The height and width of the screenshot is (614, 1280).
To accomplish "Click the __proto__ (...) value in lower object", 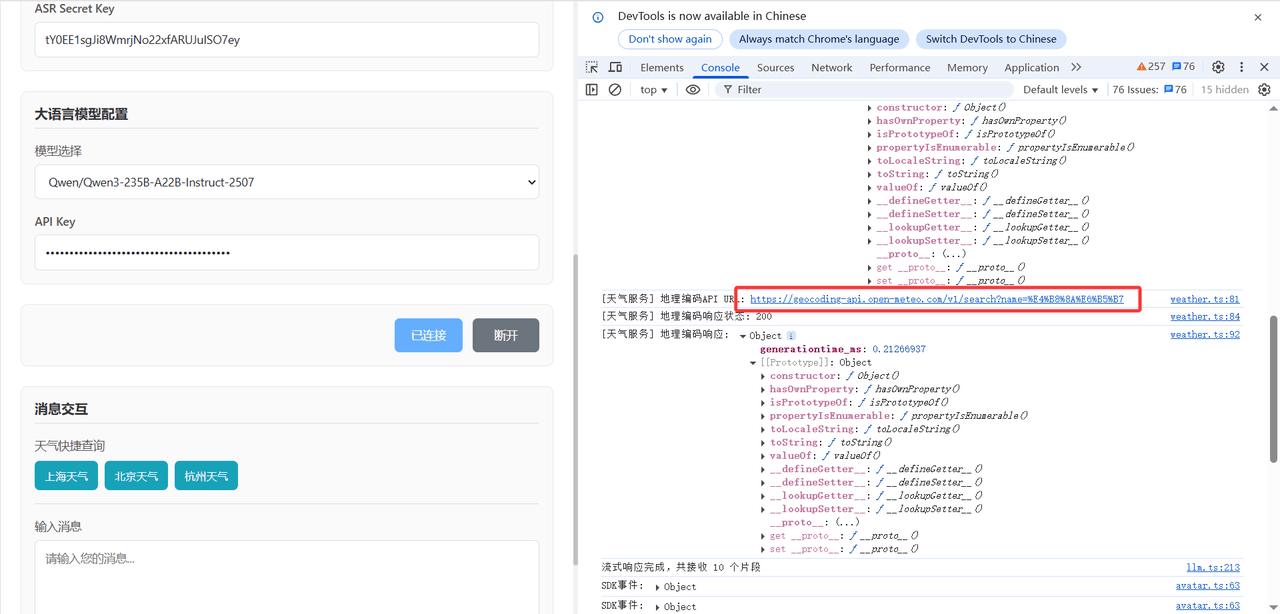I will click(x=847, y=522).
